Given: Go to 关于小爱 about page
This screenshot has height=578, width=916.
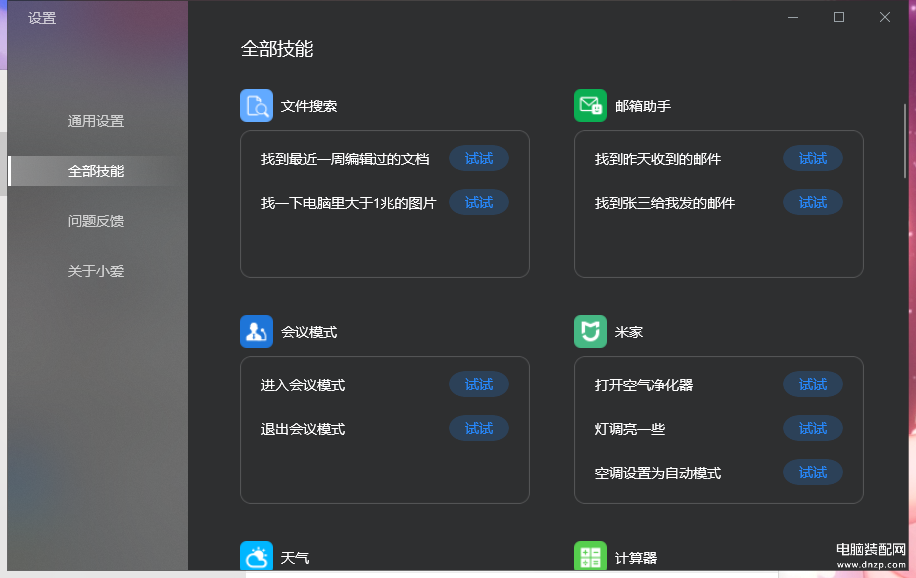Looking at the screenshot, I should 96,271.
